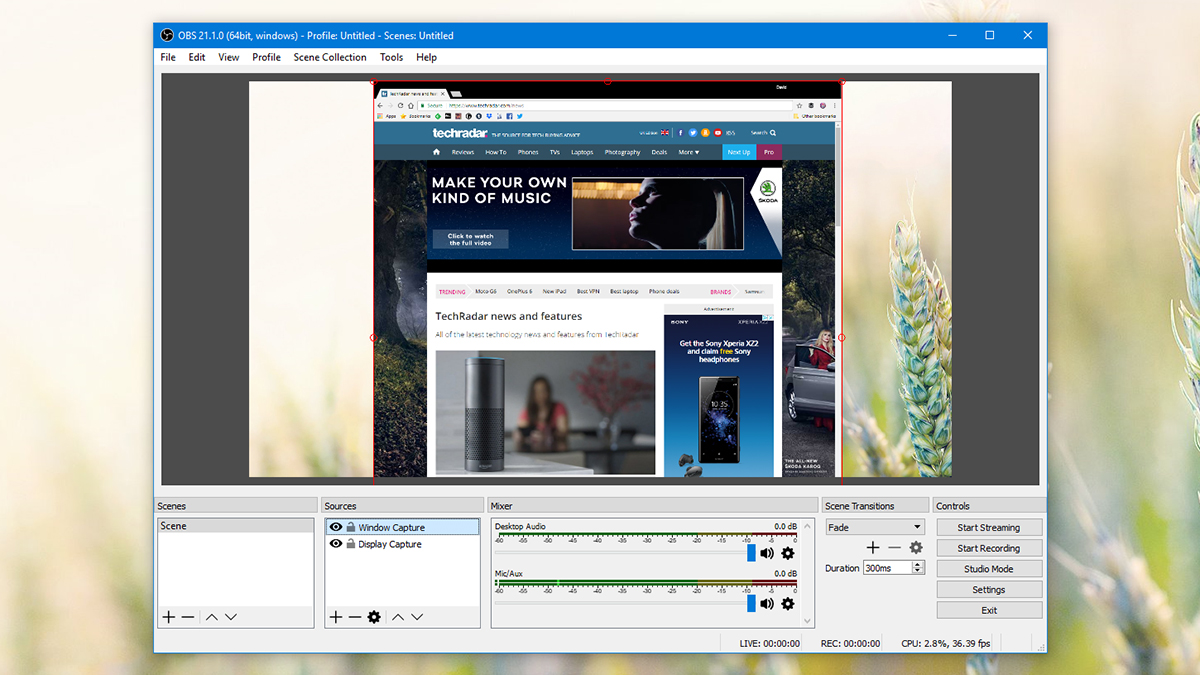The width and height of the screenshot is (1200, 675).
Task: Toggle the lock on Display Capture
Action: [x=351, y=544]
